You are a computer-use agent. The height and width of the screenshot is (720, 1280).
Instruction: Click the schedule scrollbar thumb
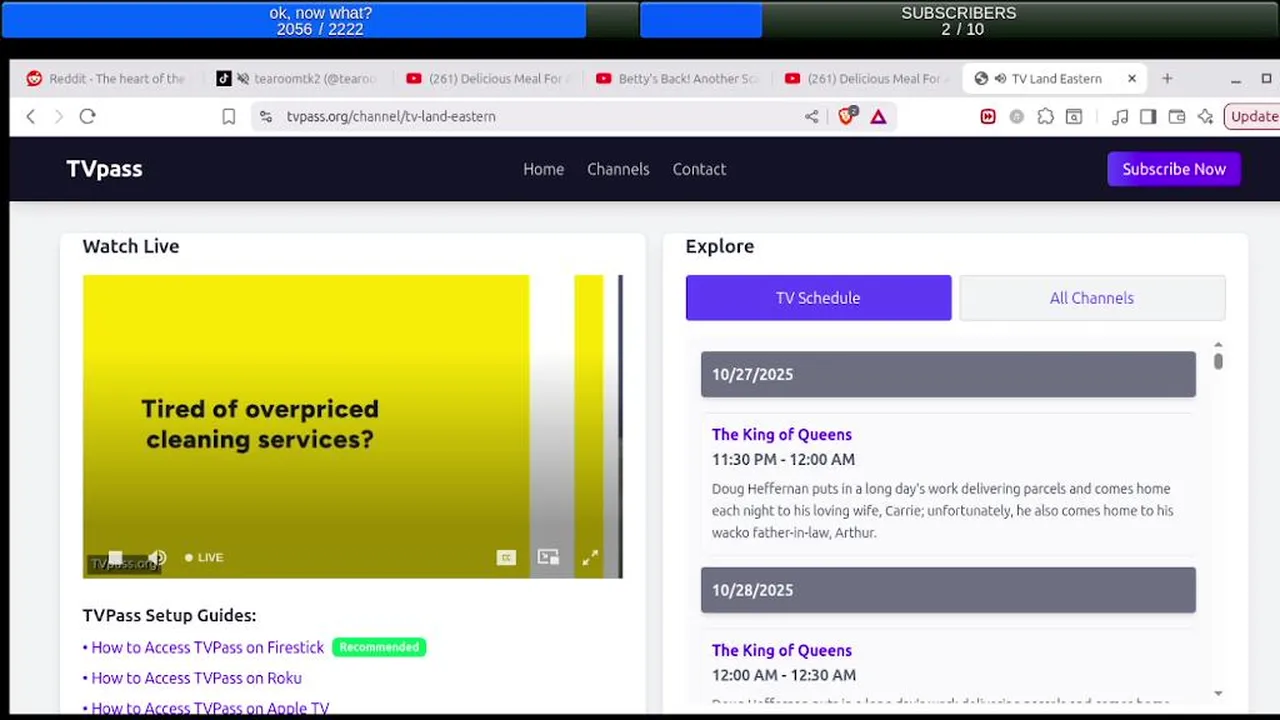1218,360
